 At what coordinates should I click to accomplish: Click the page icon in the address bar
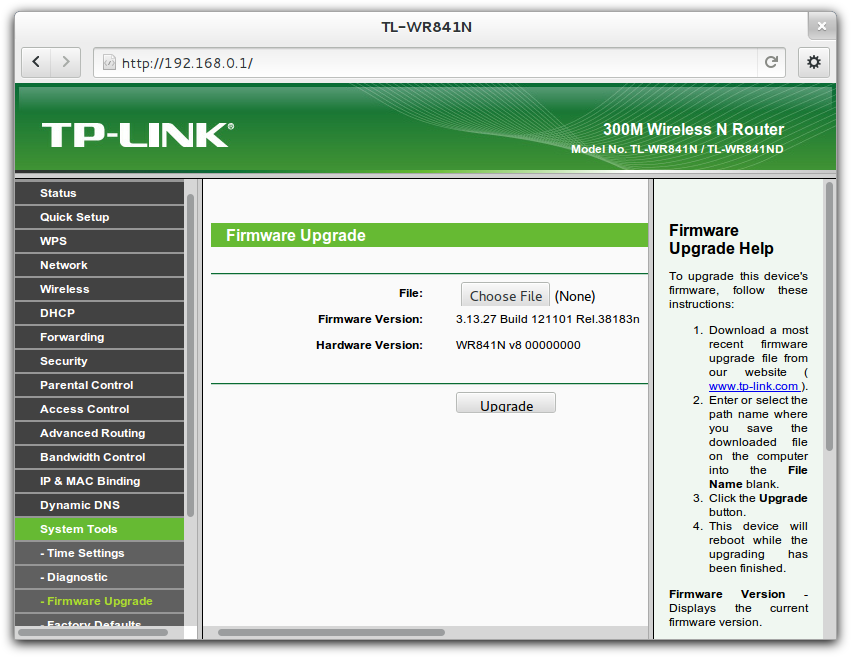tap(109, 62)
